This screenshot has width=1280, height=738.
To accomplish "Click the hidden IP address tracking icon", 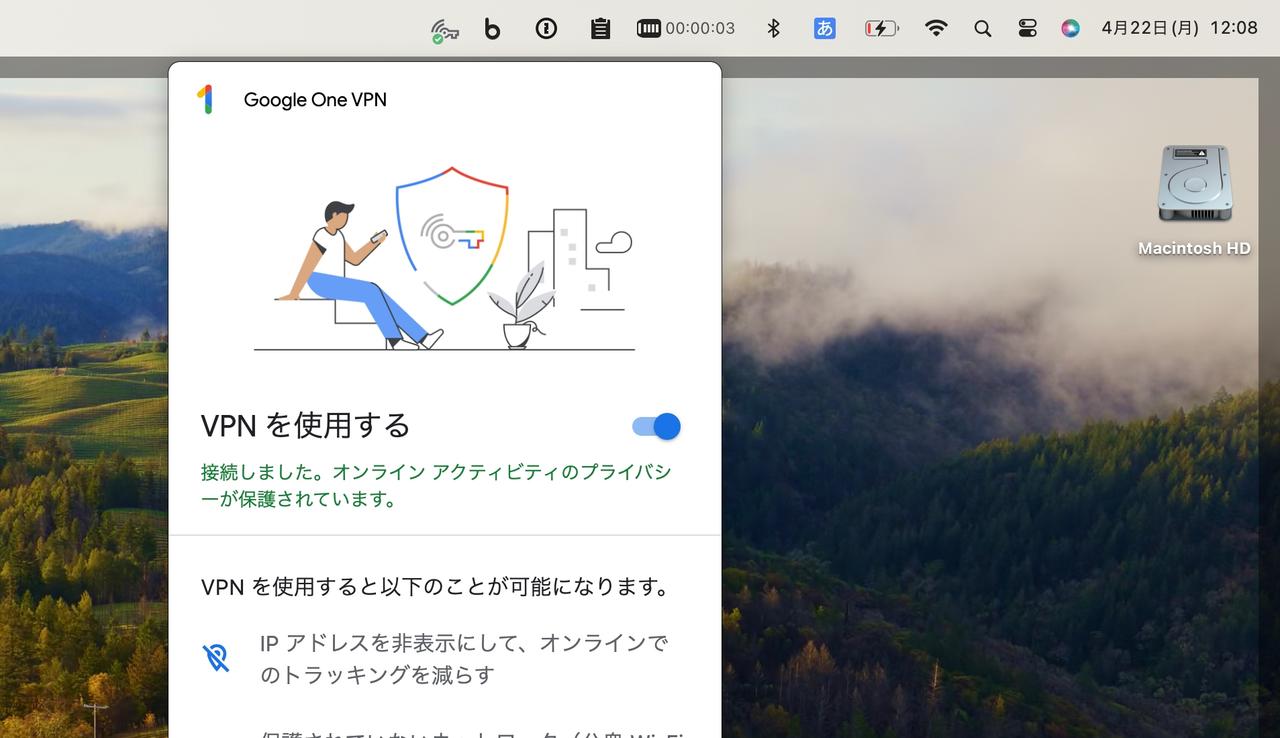I will tap(216, 657).
